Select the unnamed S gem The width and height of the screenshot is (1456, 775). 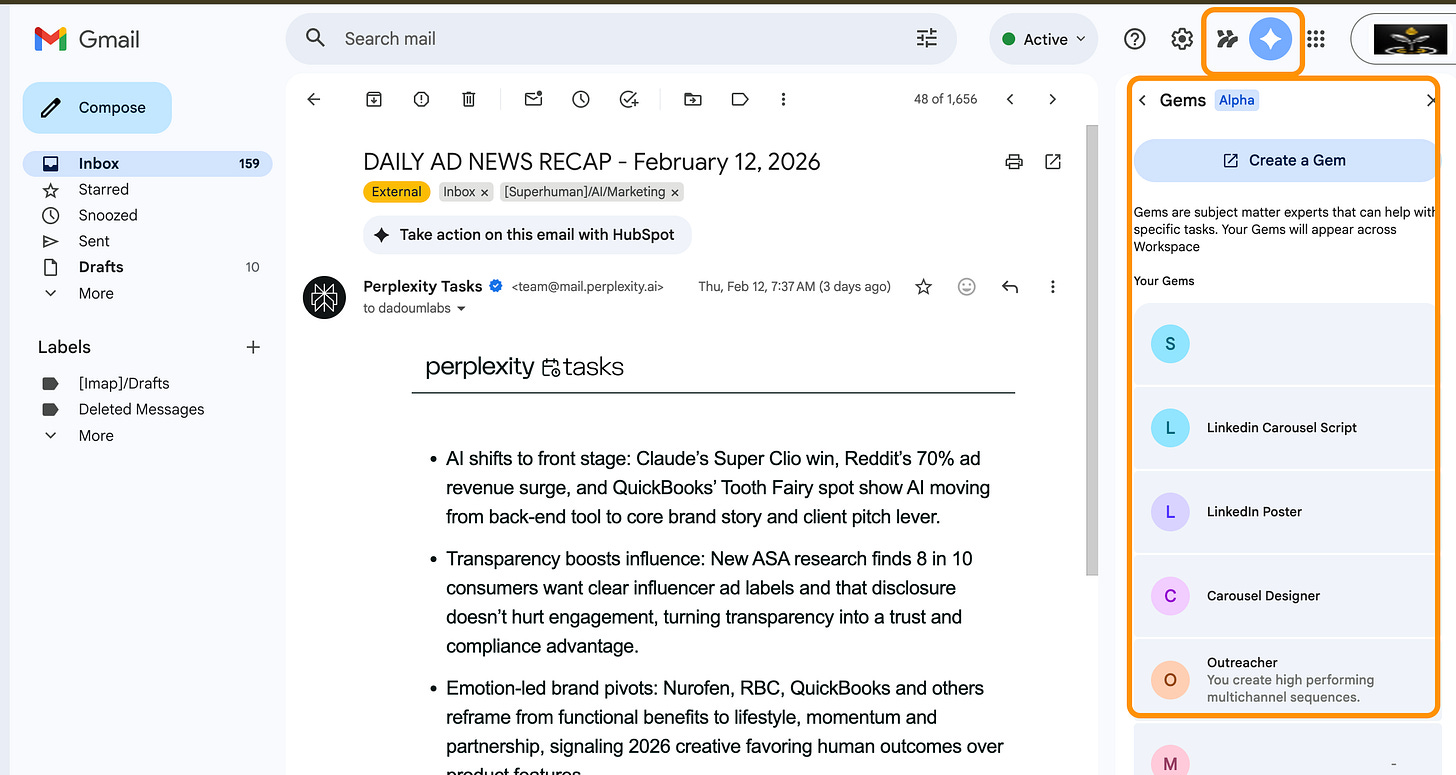tap(1285, 343)
